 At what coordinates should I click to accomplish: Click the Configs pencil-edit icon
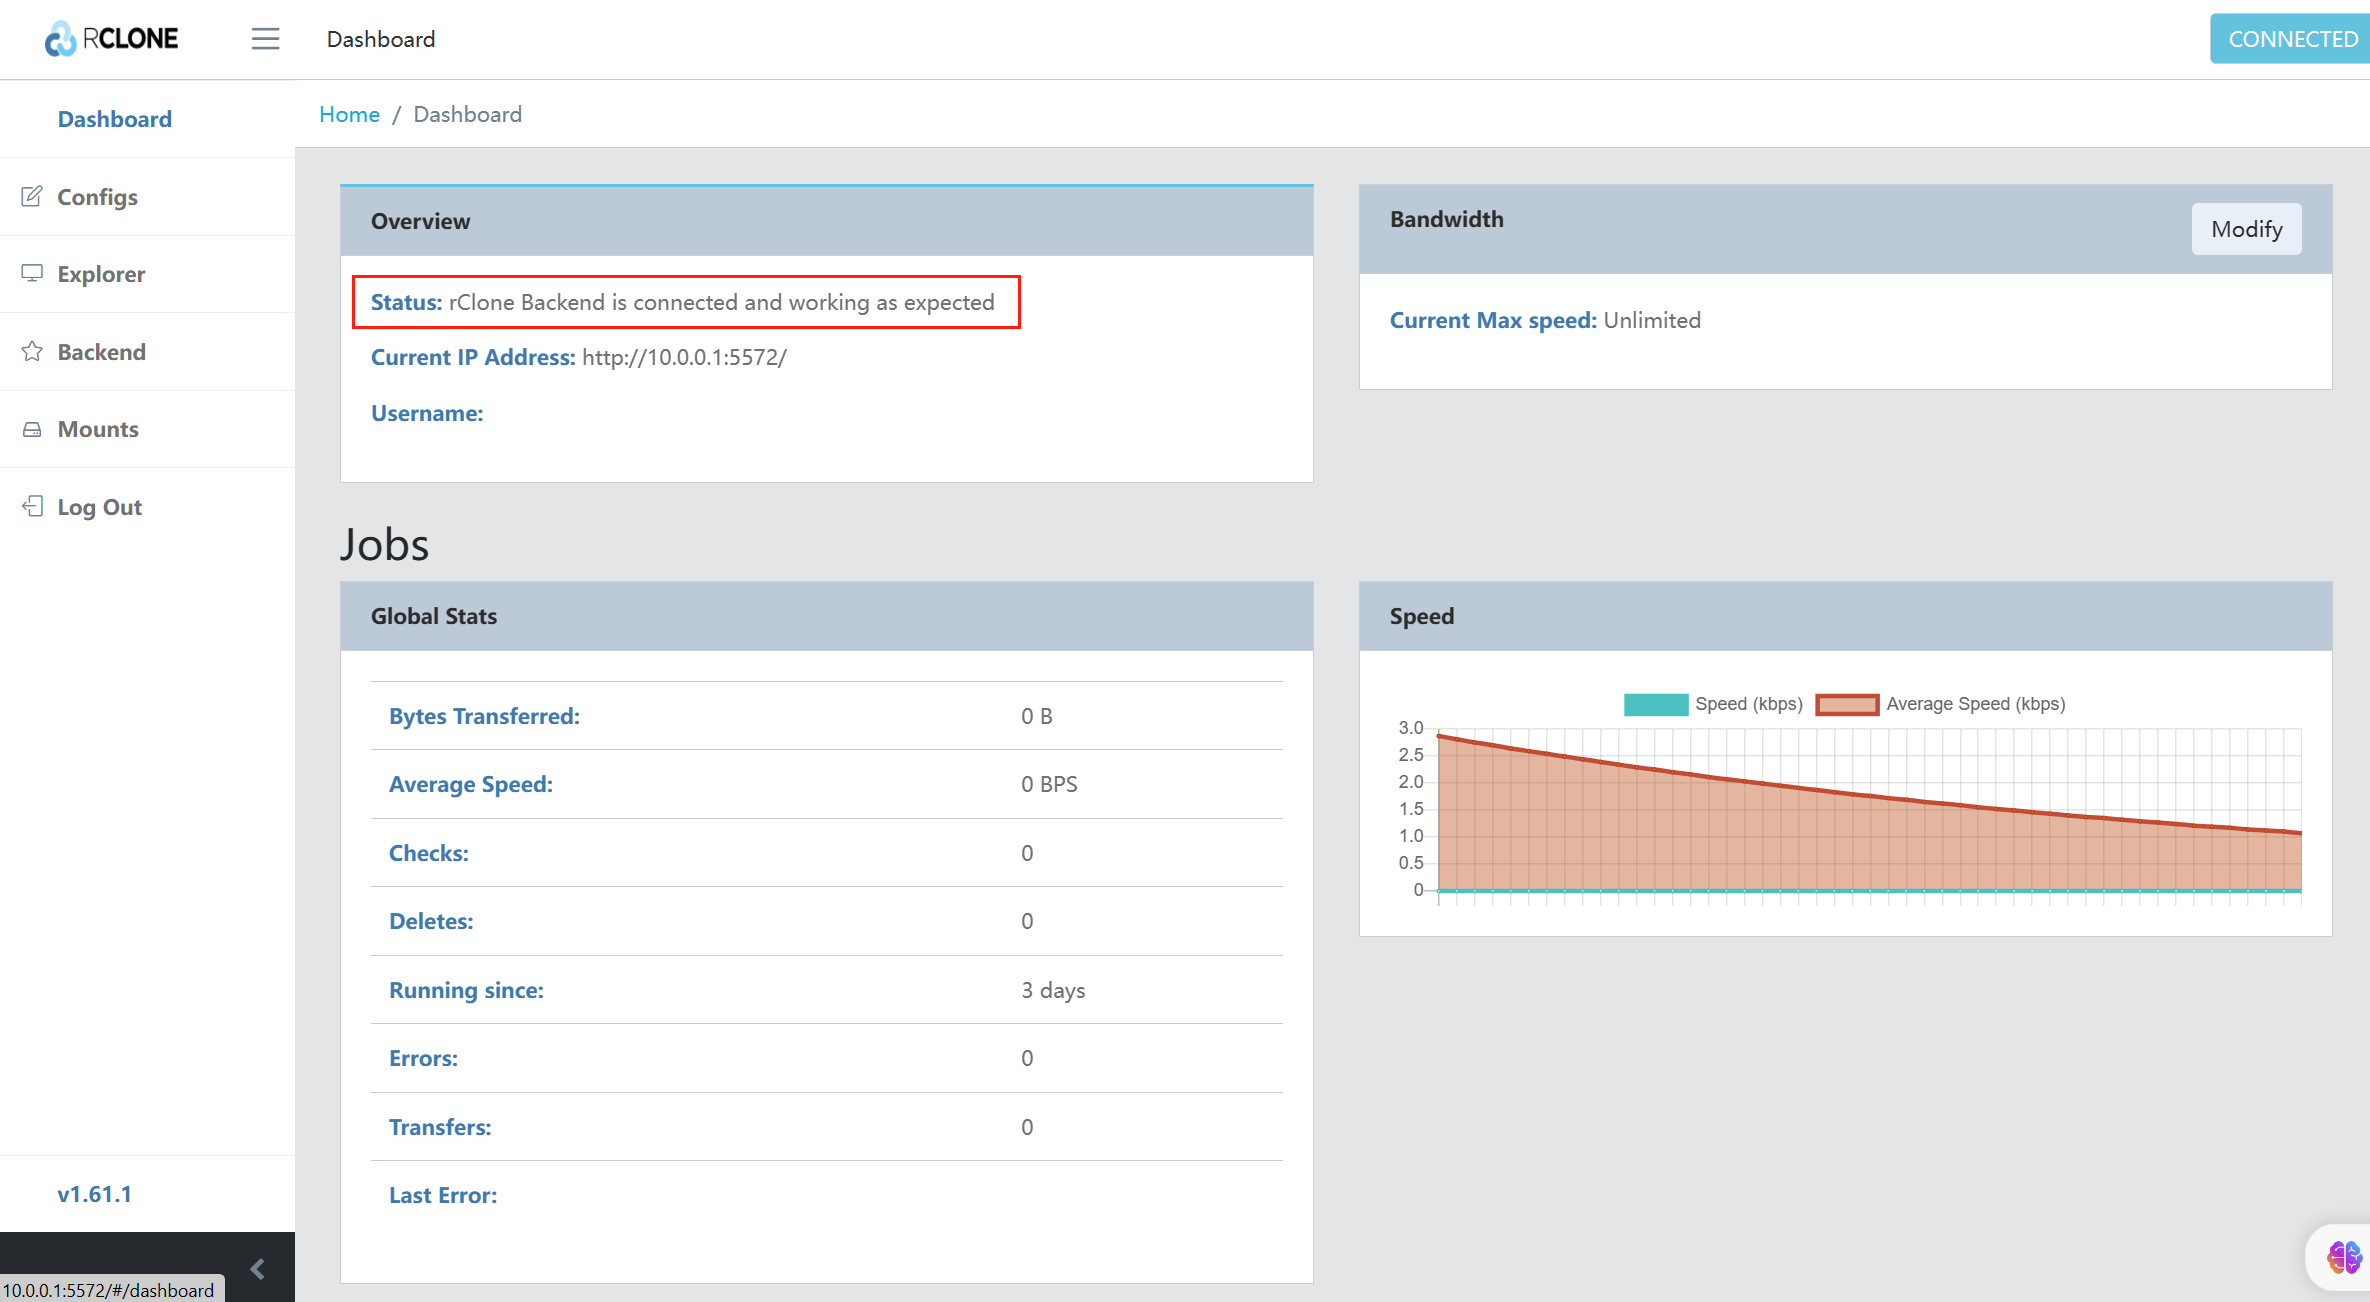point(32,196)
